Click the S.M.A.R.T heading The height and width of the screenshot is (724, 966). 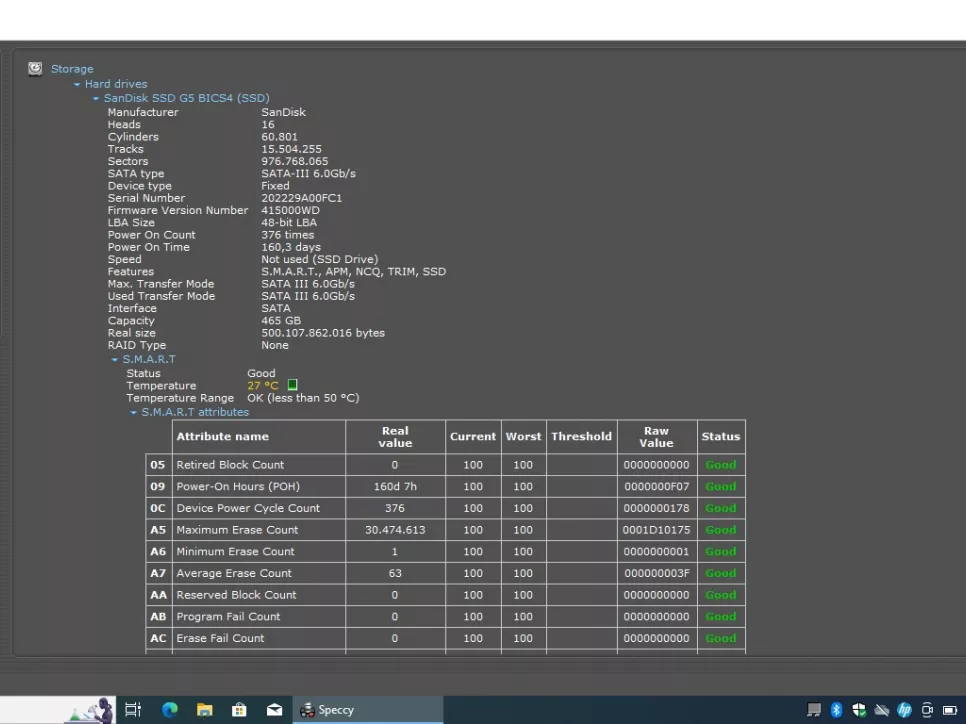point(149,359)
